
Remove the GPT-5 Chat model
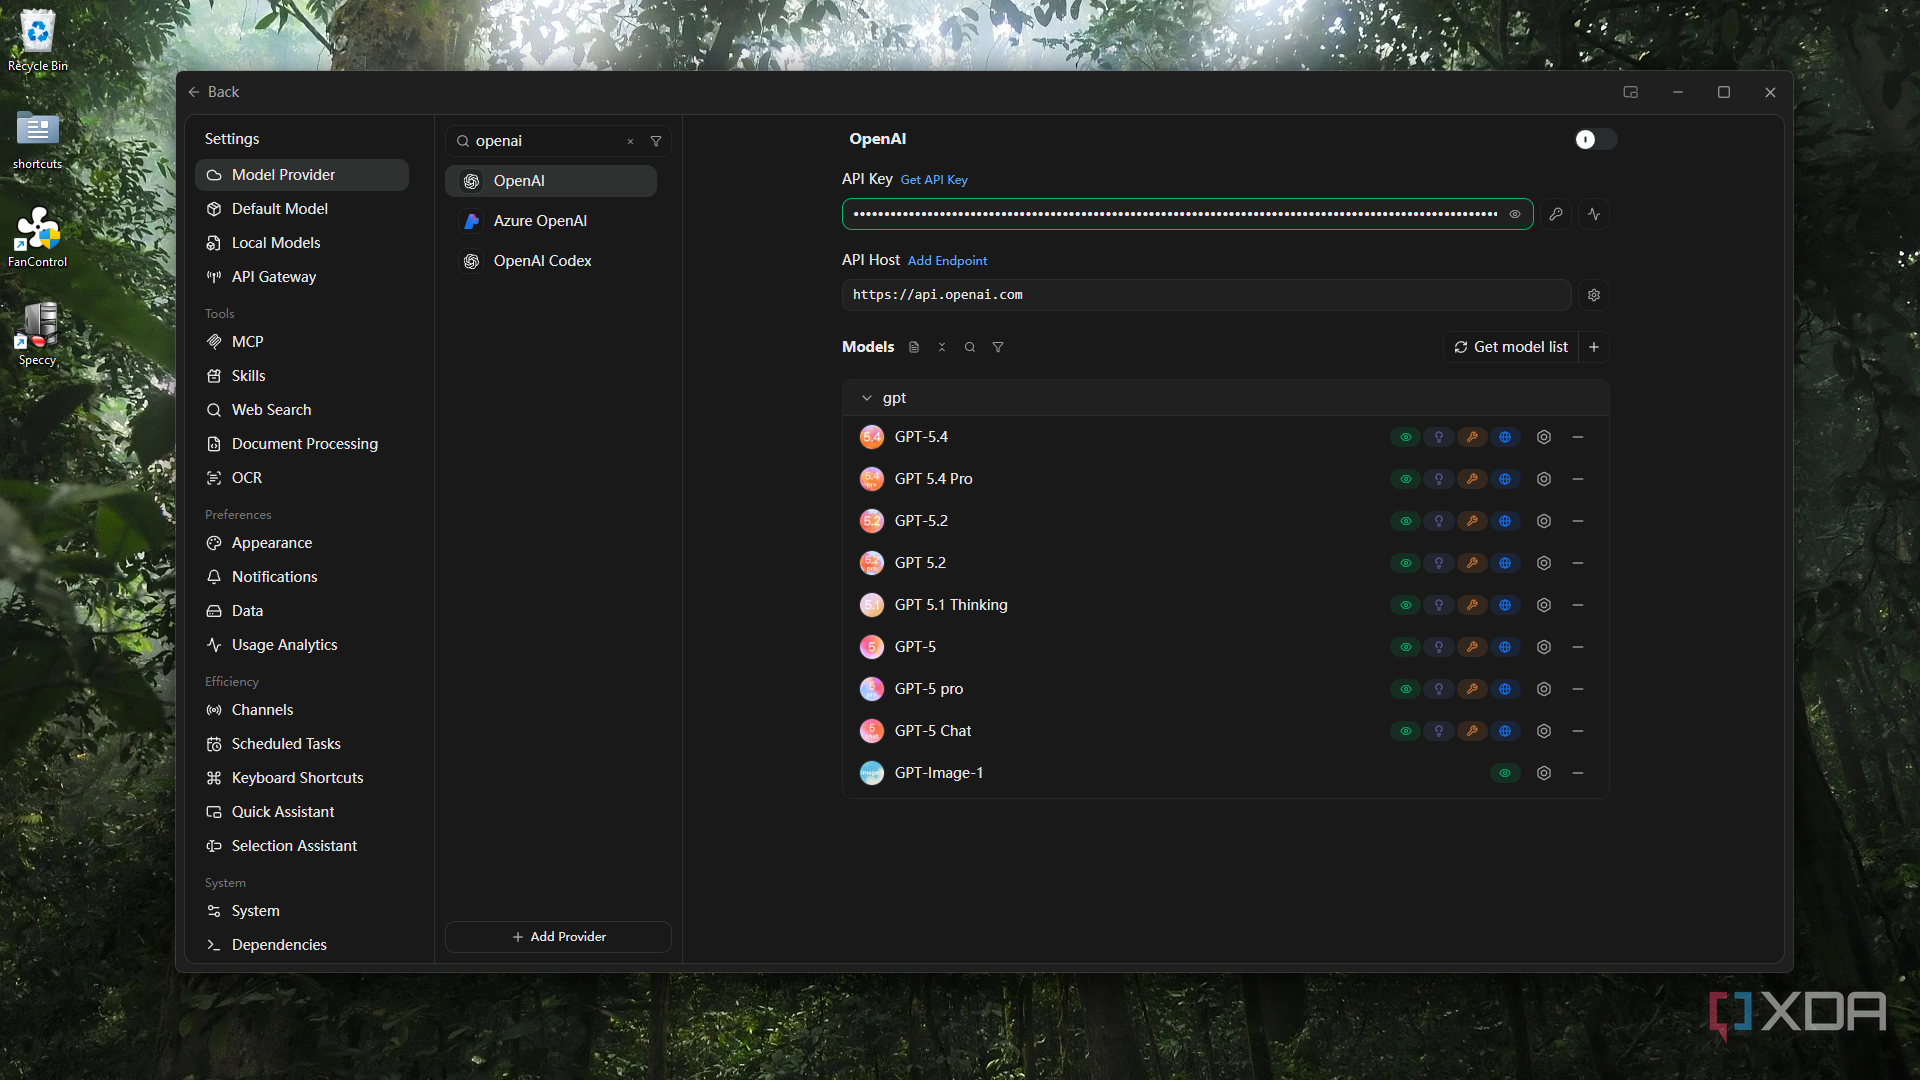[x=1578, y=731]
